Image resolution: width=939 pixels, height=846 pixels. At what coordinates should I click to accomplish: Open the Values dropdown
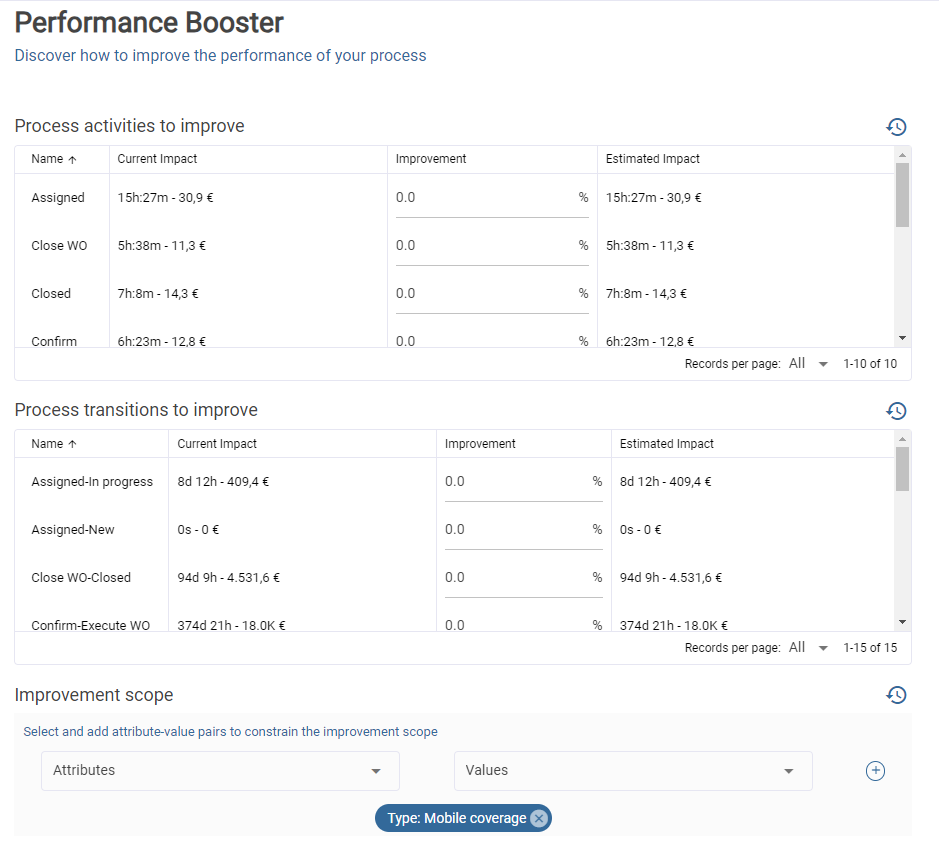click(x=633, y=771)
